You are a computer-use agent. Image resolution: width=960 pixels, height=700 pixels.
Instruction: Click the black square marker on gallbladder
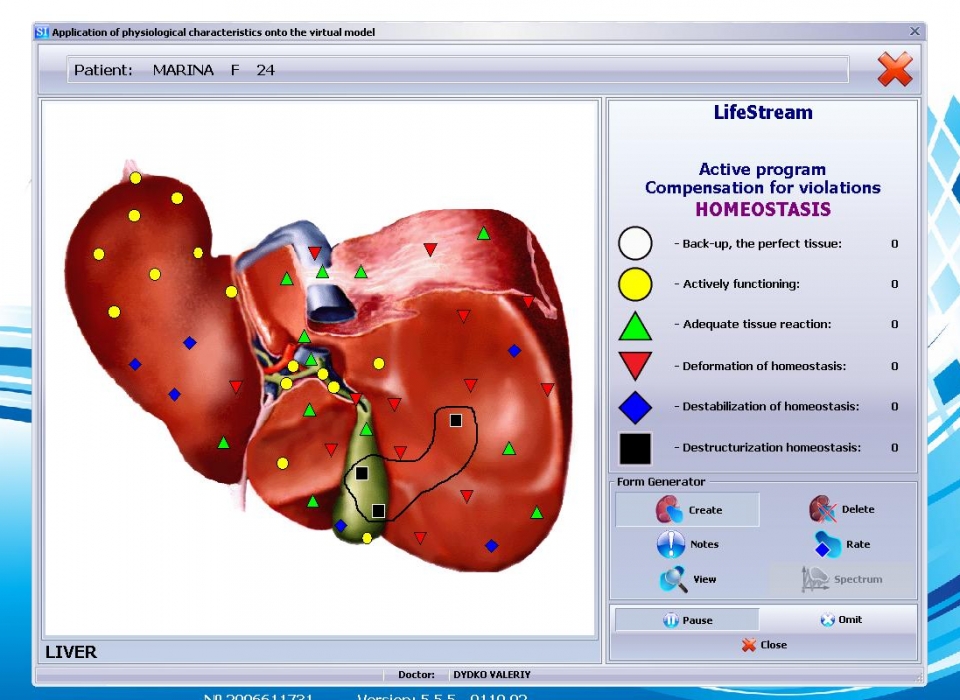(362, 473)
